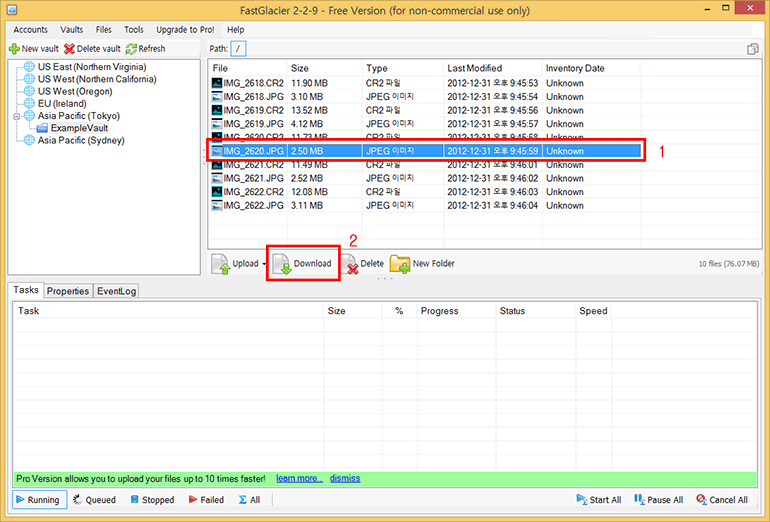Click the Path input field

[239, 48]
